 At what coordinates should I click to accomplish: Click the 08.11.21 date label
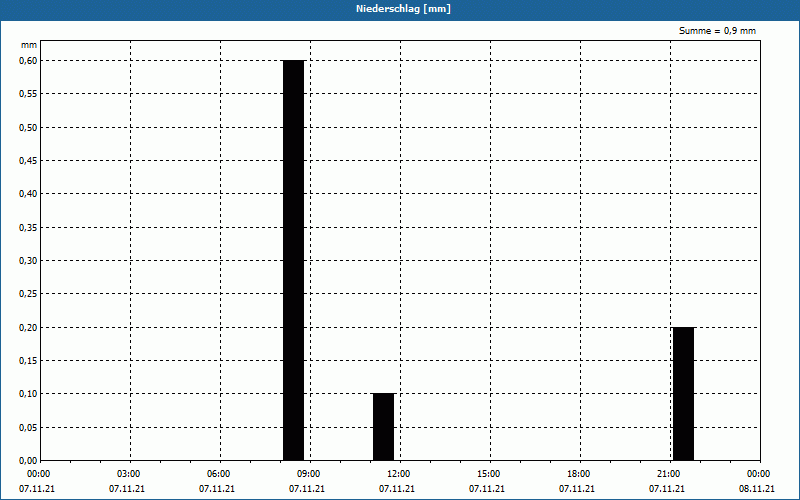click(x=757, y=489)
